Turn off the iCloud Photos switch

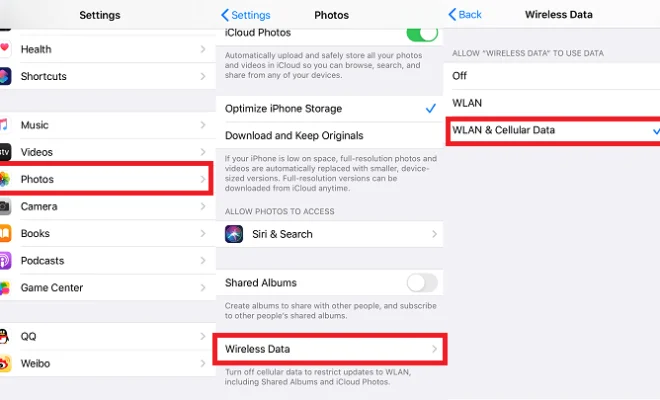422,34
